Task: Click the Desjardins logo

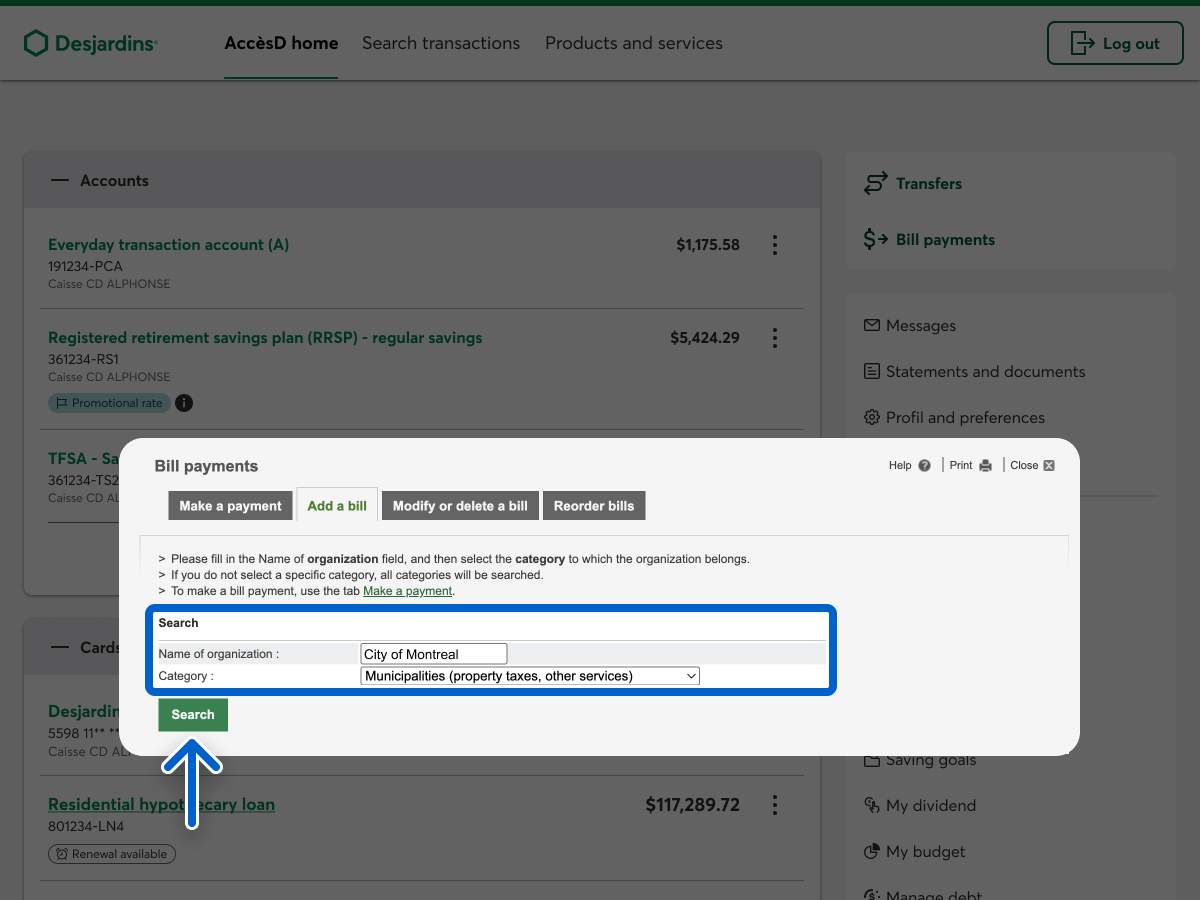Action: (91, 43)
